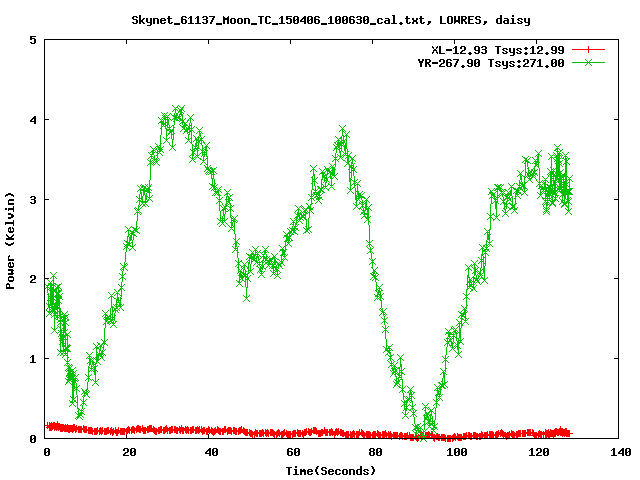This screenshot has width=640, height=480.
Task: Click the 100 tick label on x-axis
Action: coord(457,452)
